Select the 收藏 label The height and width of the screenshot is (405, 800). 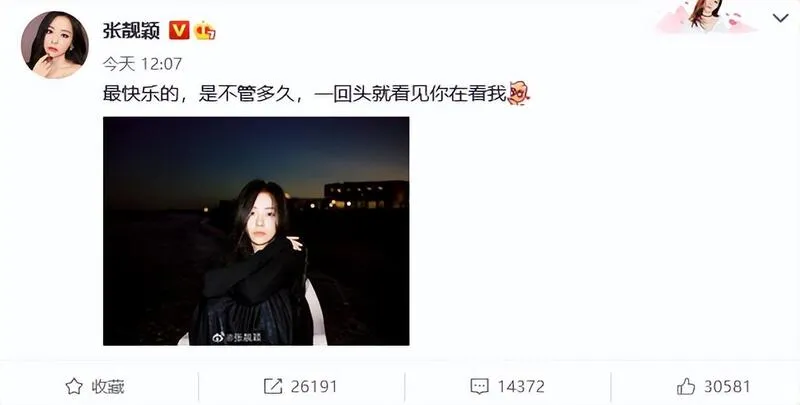point(108,387)
